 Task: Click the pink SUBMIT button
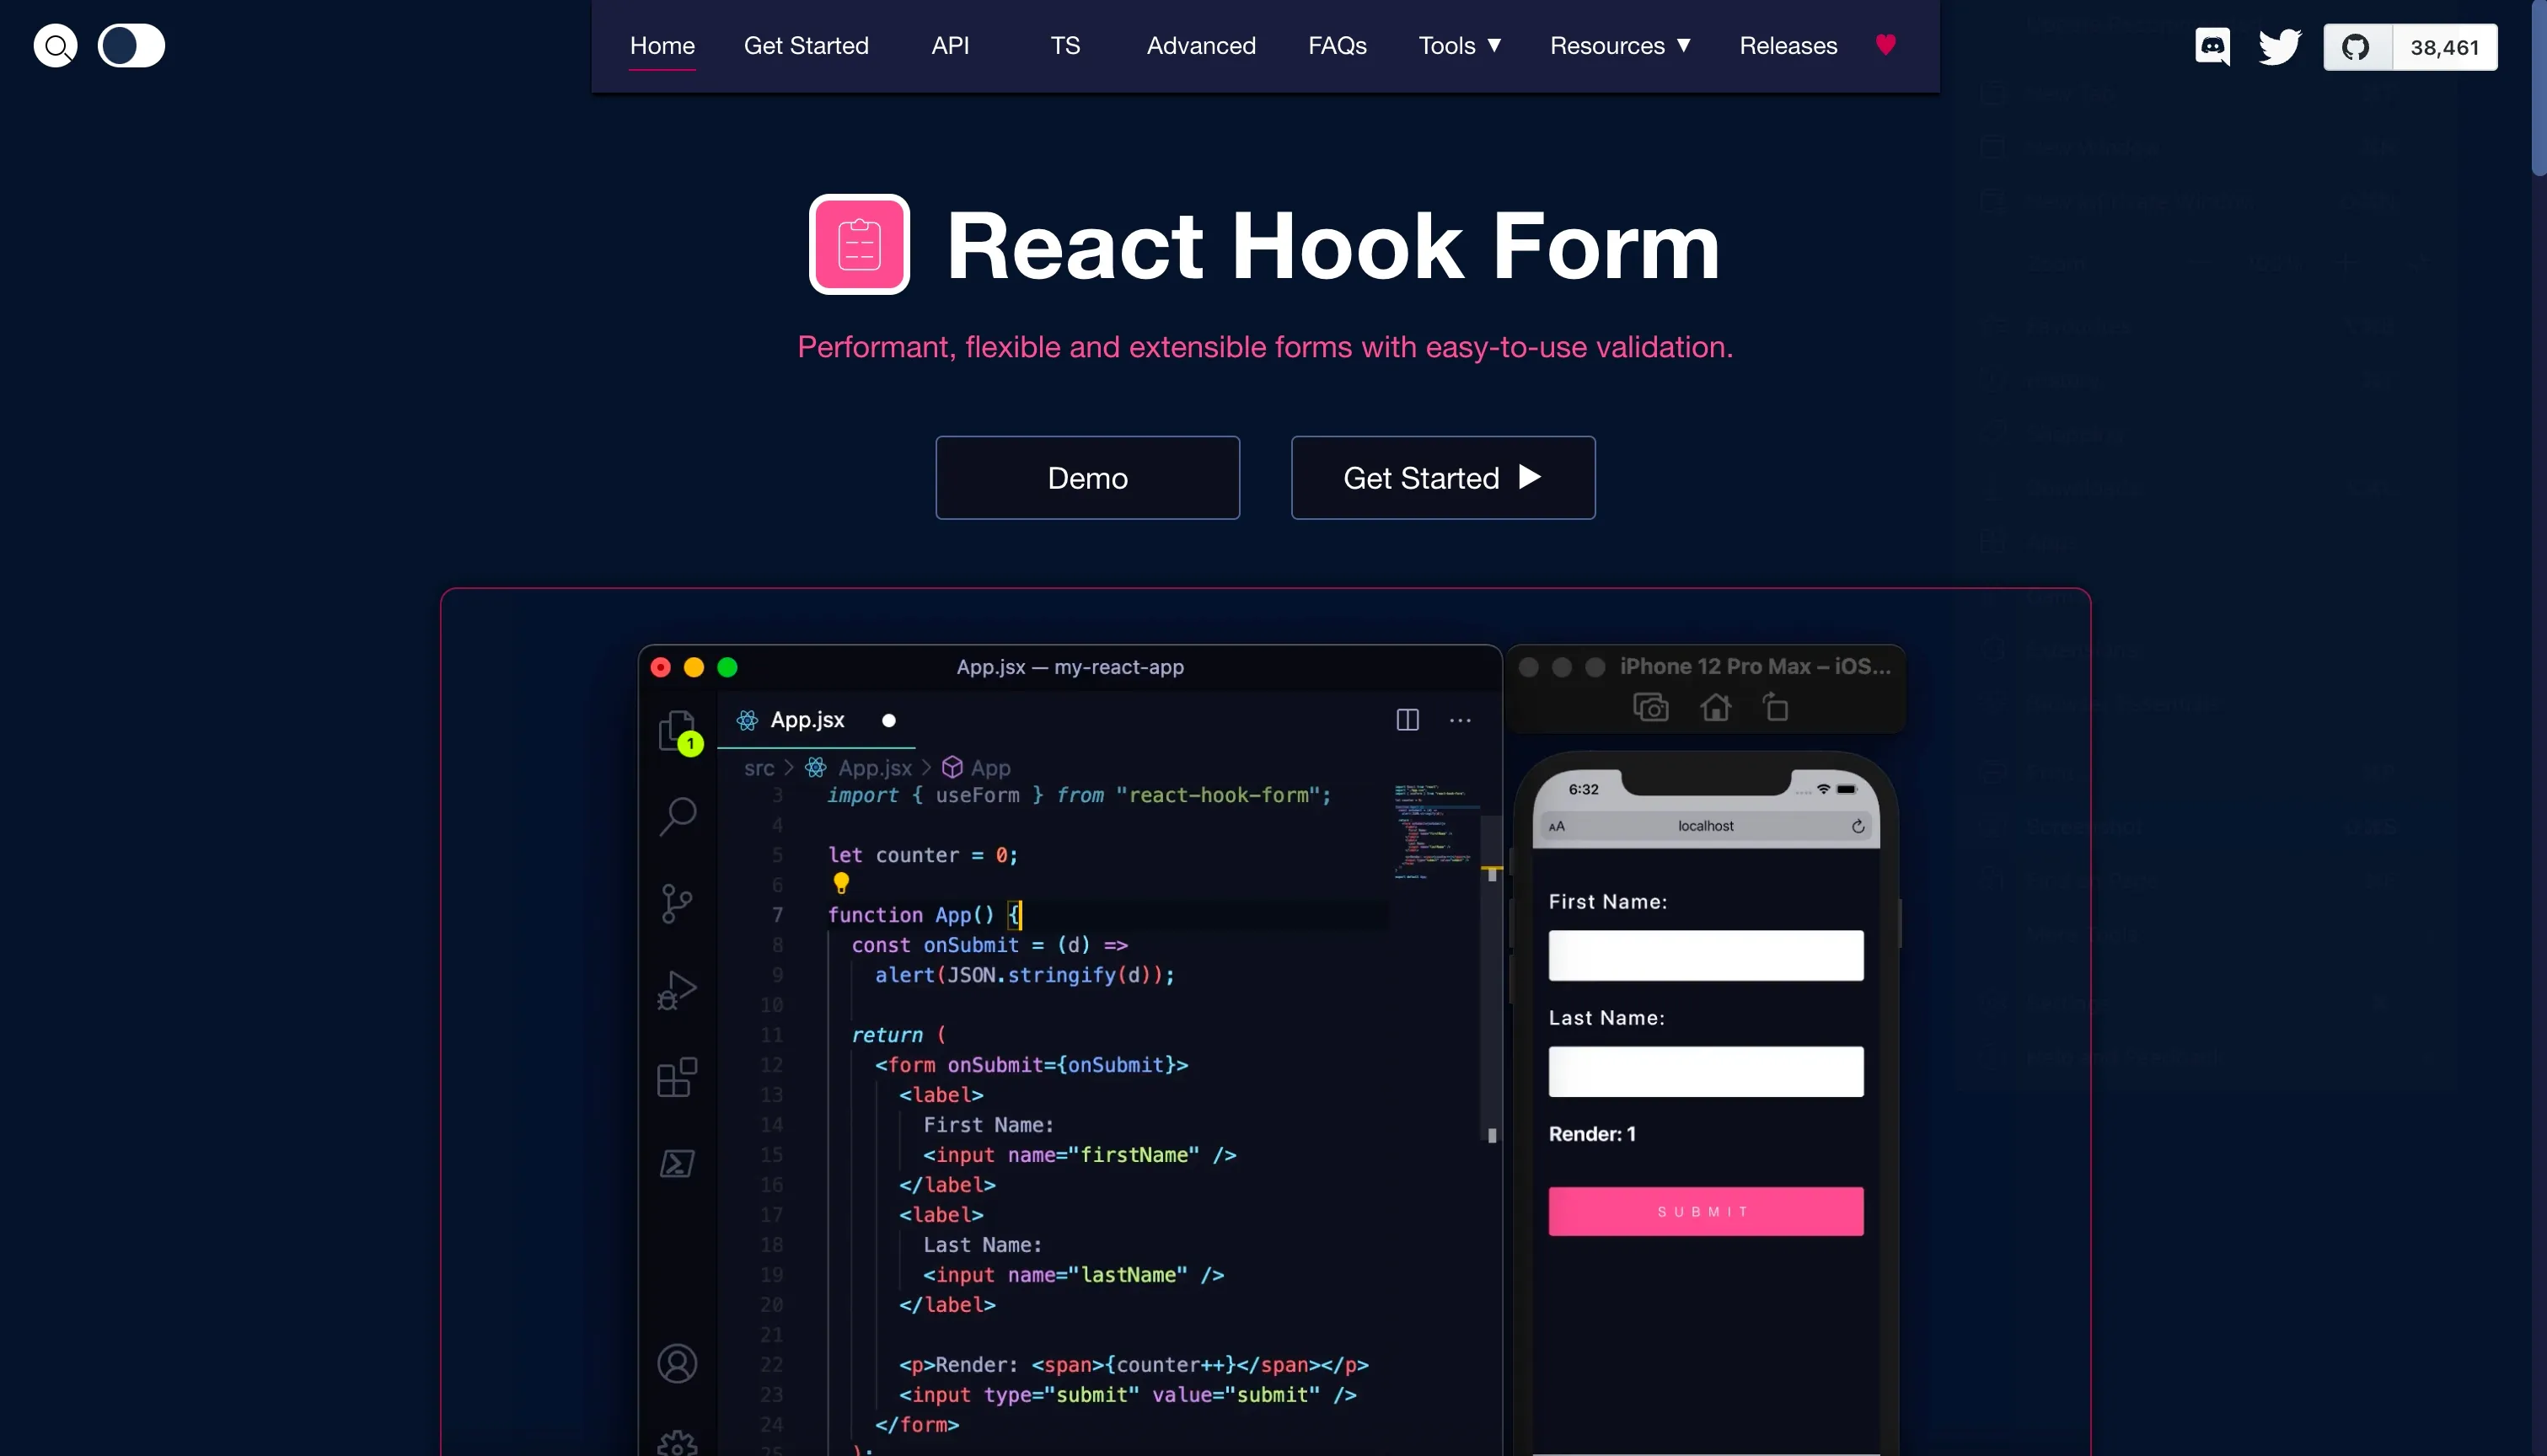point(1706,1211)
